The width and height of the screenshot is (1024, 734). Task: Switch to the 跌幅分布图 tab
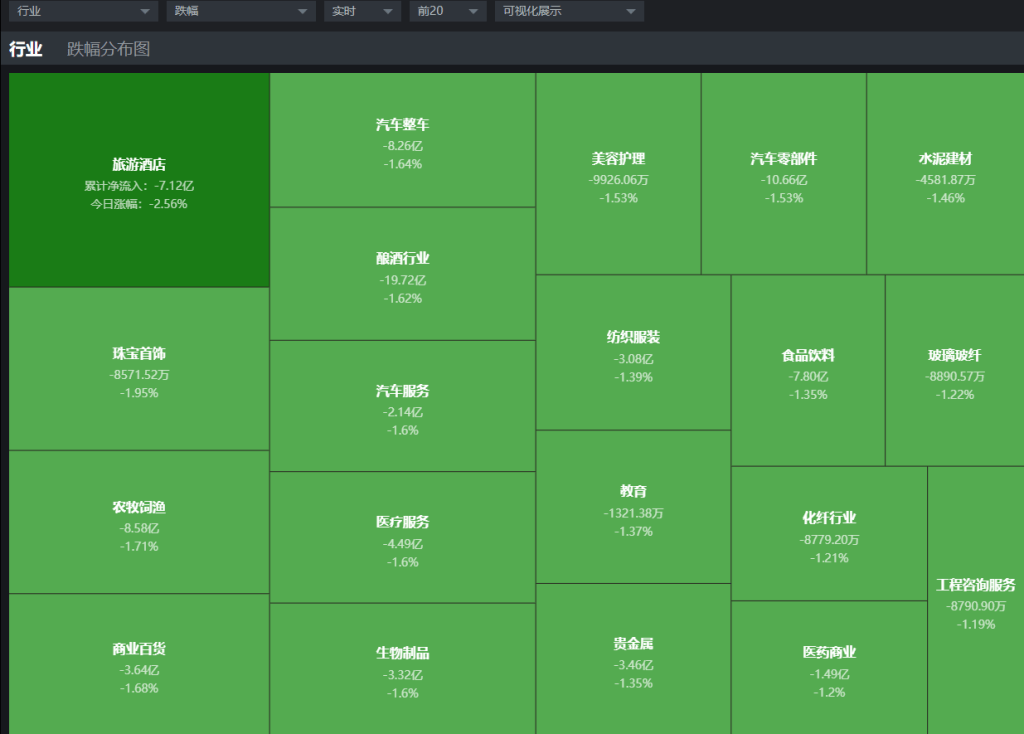(x=108, y=49)
